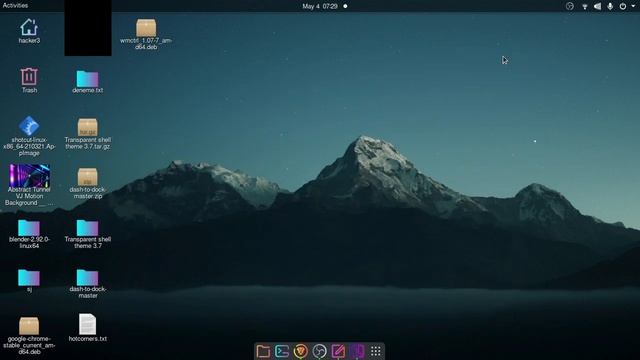The height and width of the screenshot is (360, 640).
Task: Open the clock calendar showing May 4 07:29
Action: click(x=320, y=6)
